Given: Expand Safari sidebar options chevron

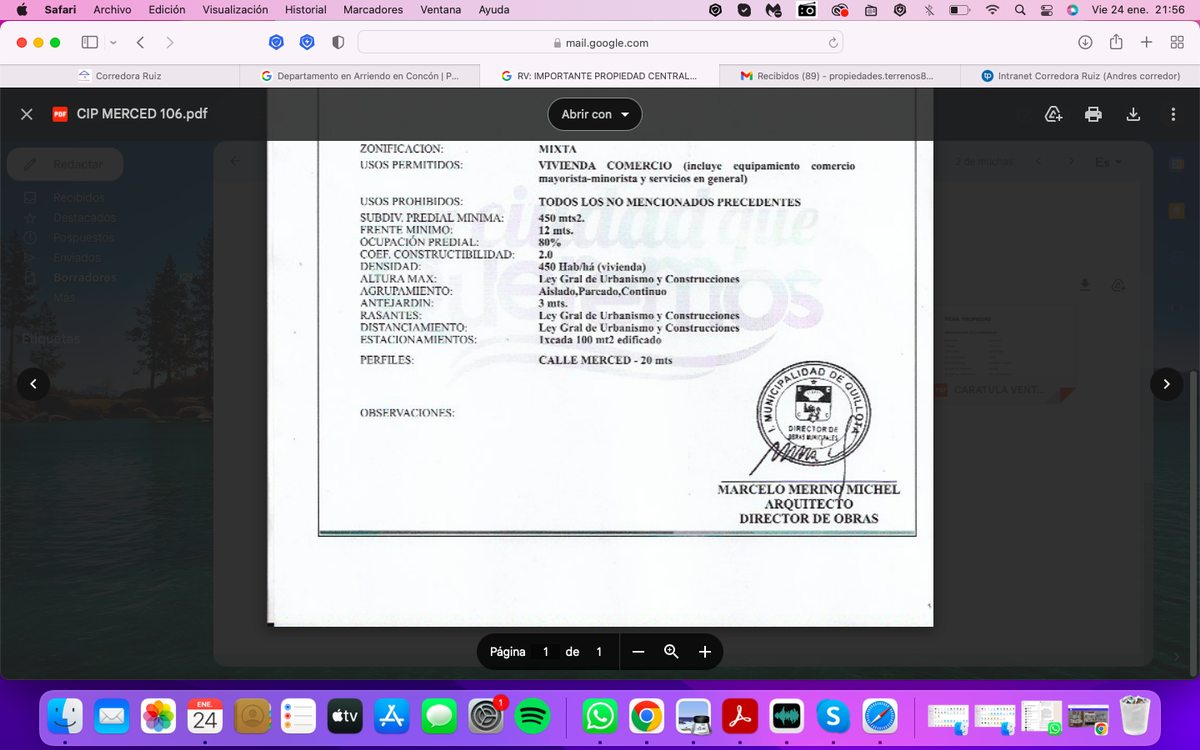Looking at the screenshot, I should point(113,43).
